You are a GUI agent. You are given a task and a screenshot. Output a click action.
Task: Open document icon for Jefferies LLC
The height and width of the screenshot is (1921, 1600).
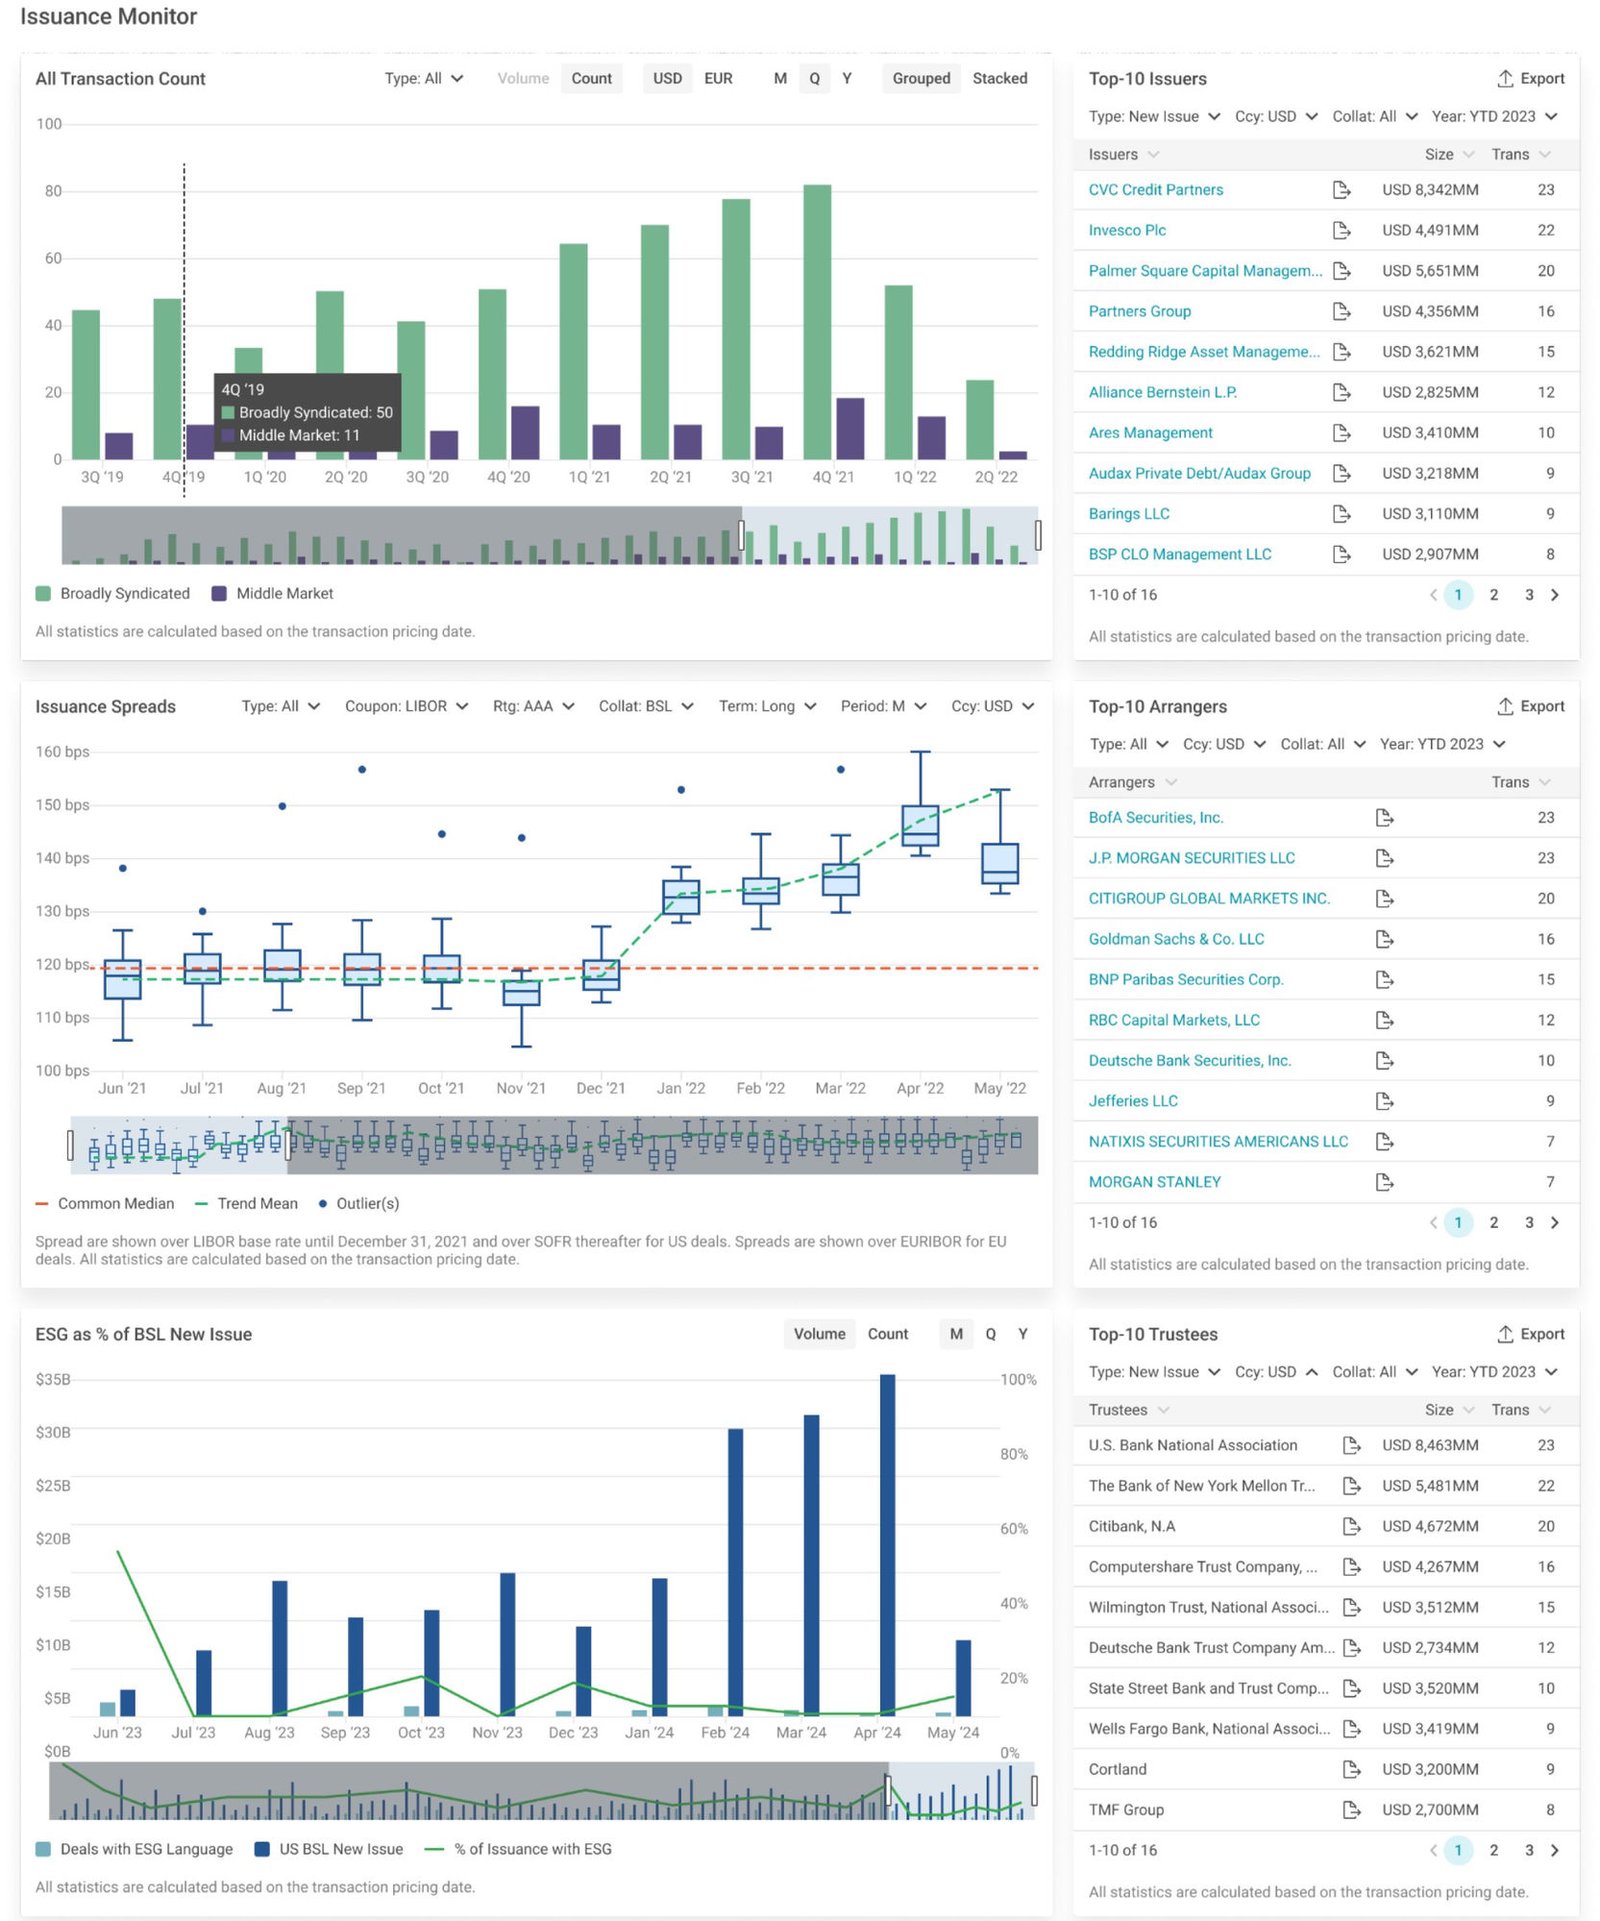(x=1384, y=1101)
